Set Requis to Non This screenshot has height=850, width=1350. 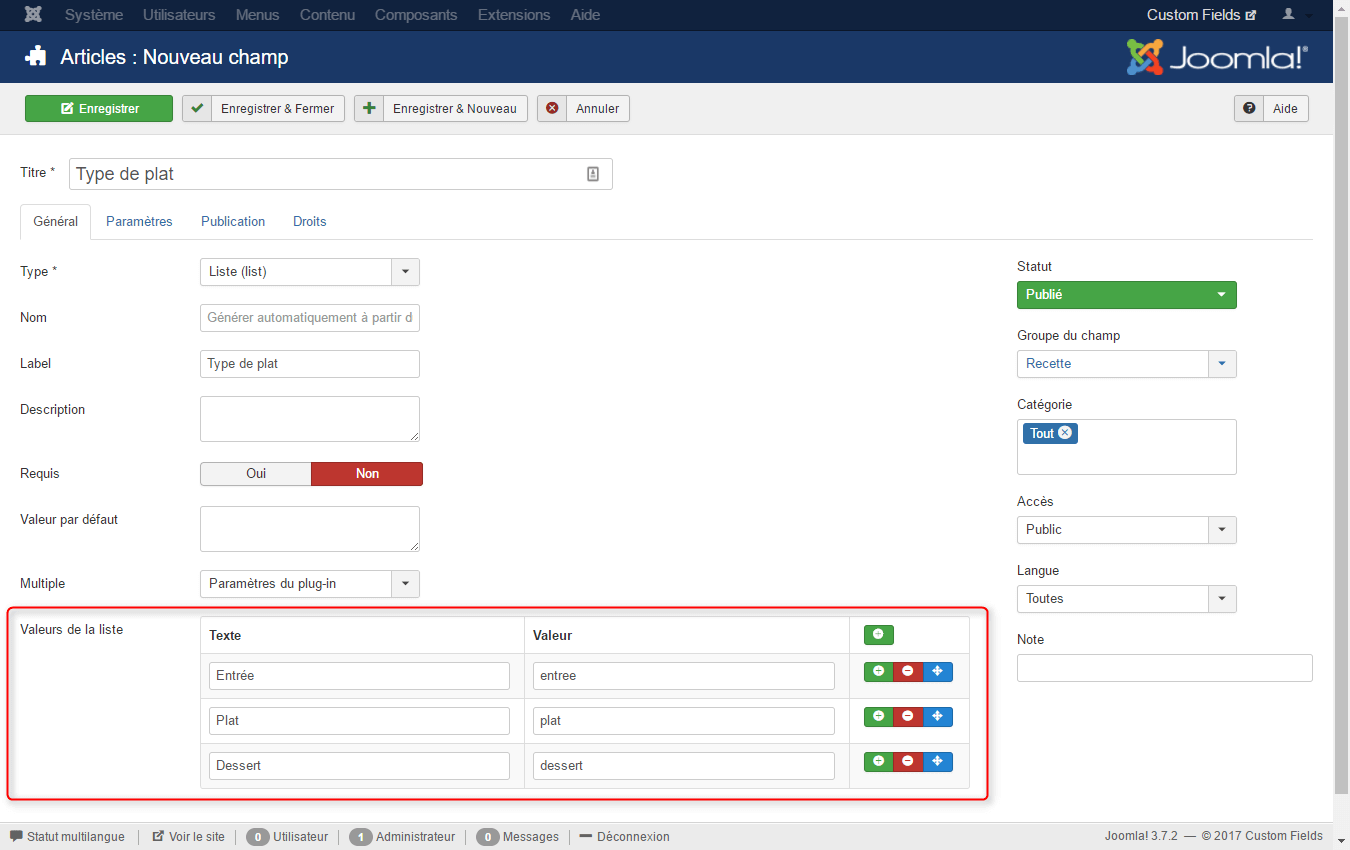[367, 474]
